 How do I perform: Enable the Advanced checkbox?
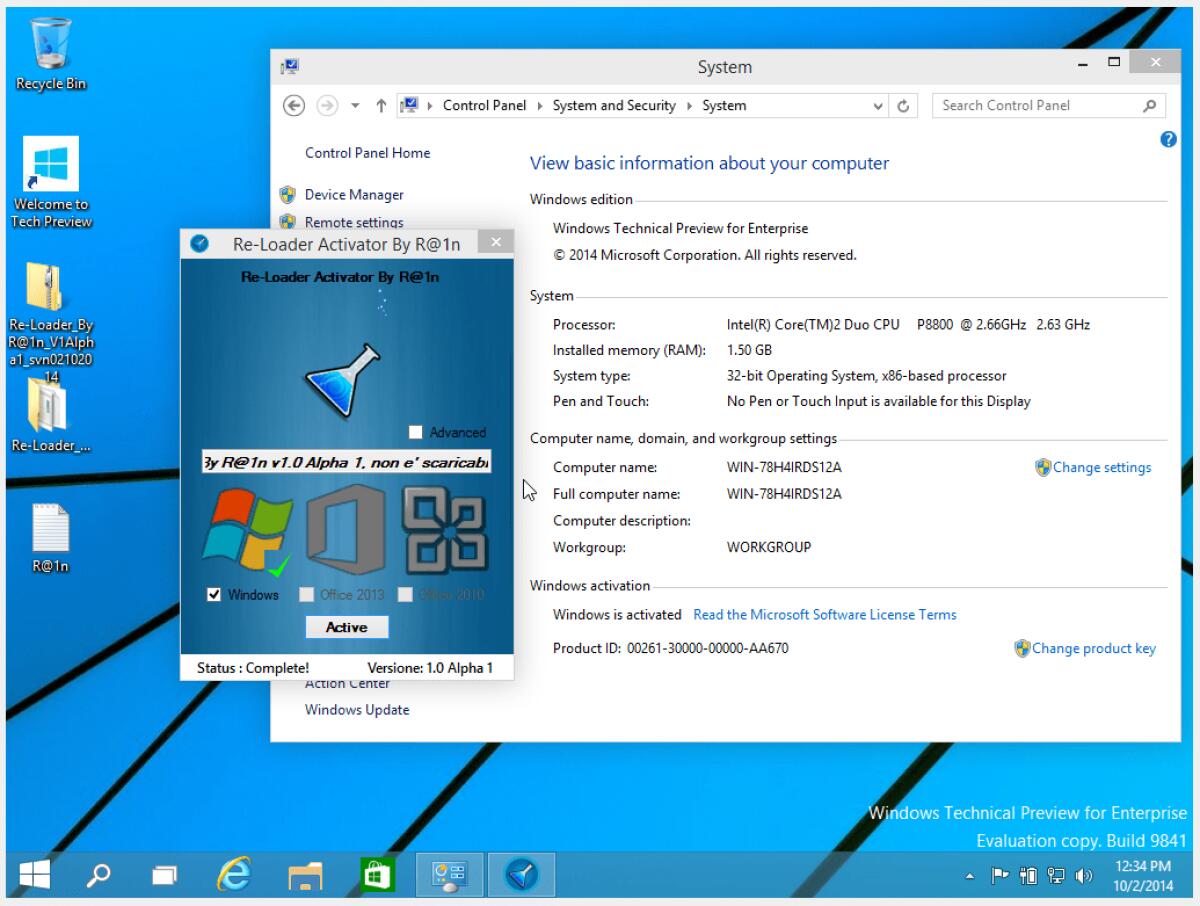pyautogui.click(x=415, y=432)
